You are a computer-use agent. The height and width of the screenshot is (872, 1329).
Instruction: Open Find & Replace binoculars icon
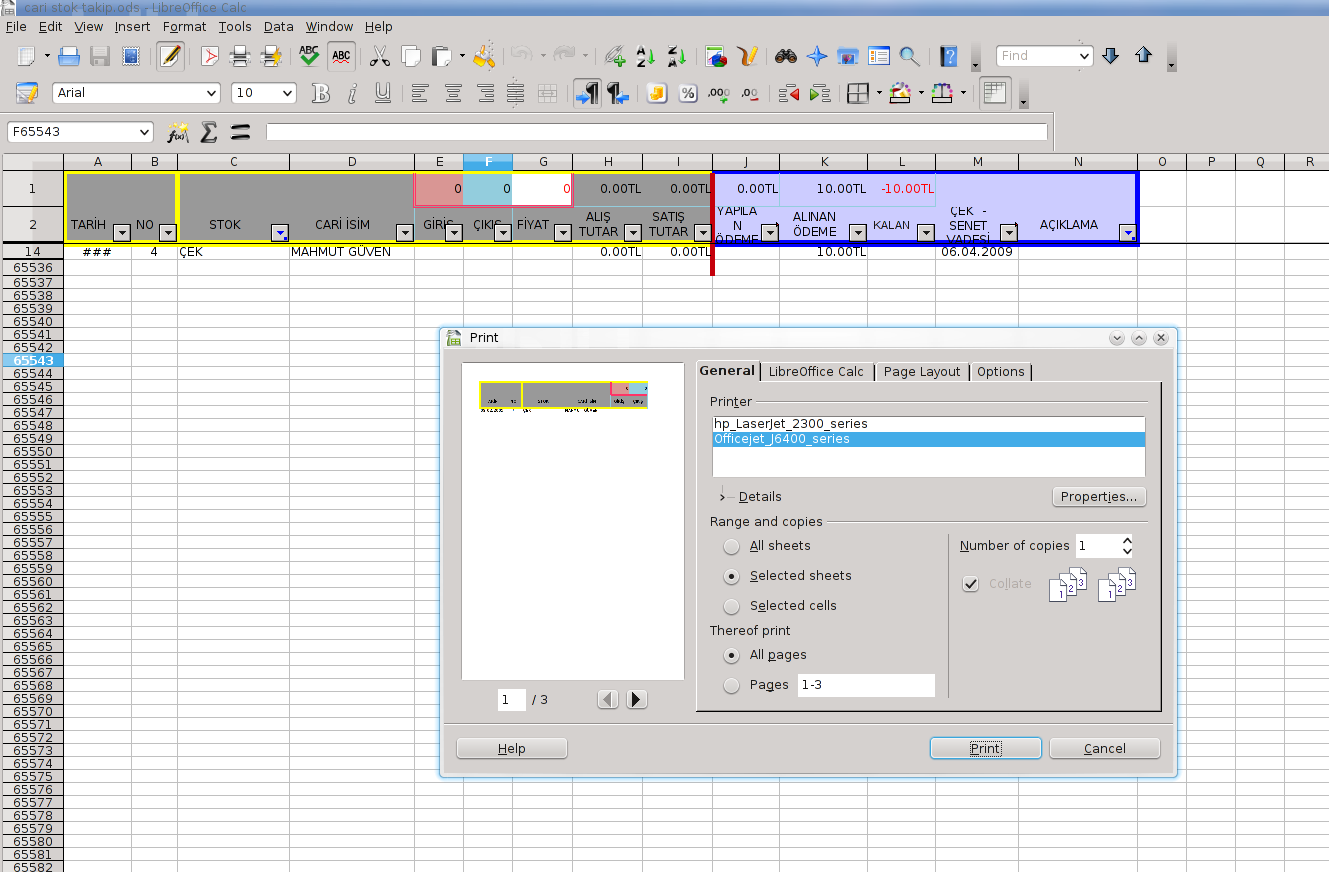pyautogui.click(x=786, y=56)
